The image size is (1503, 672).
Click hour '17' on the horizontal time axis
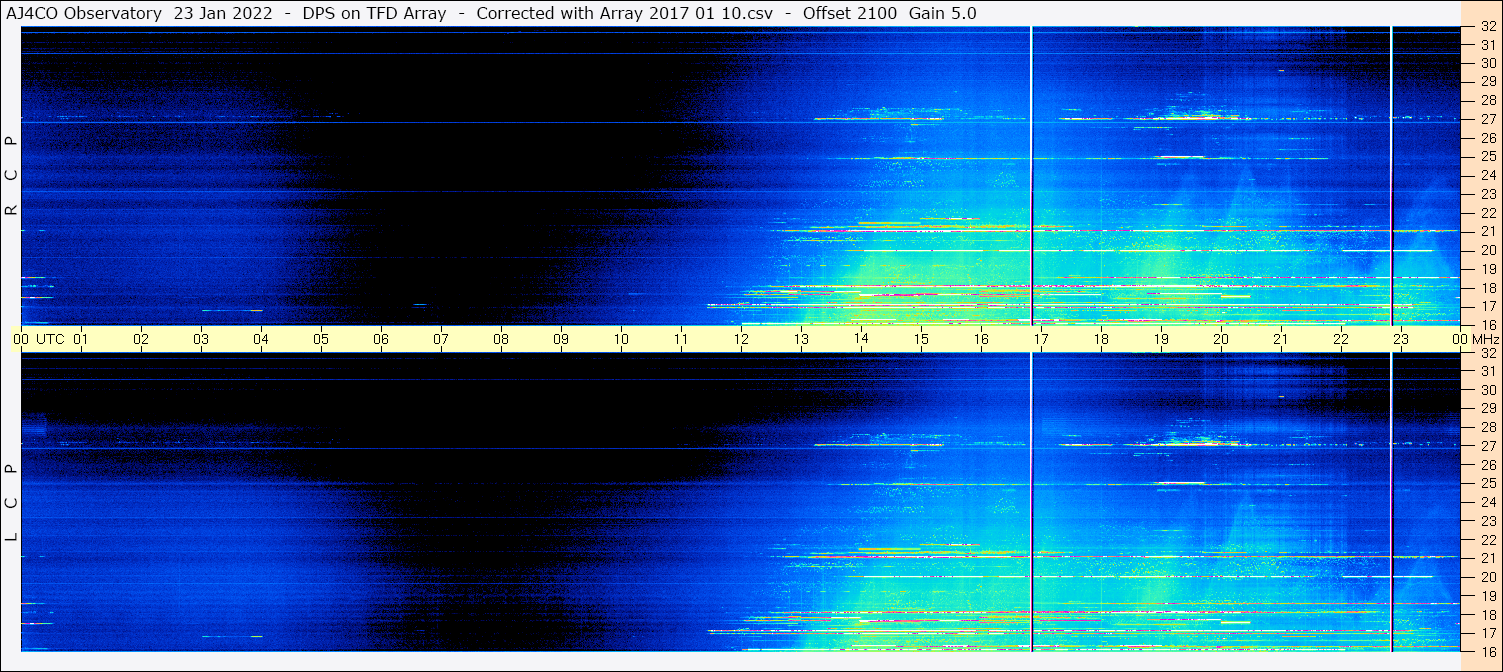[x=1041, y=339]
